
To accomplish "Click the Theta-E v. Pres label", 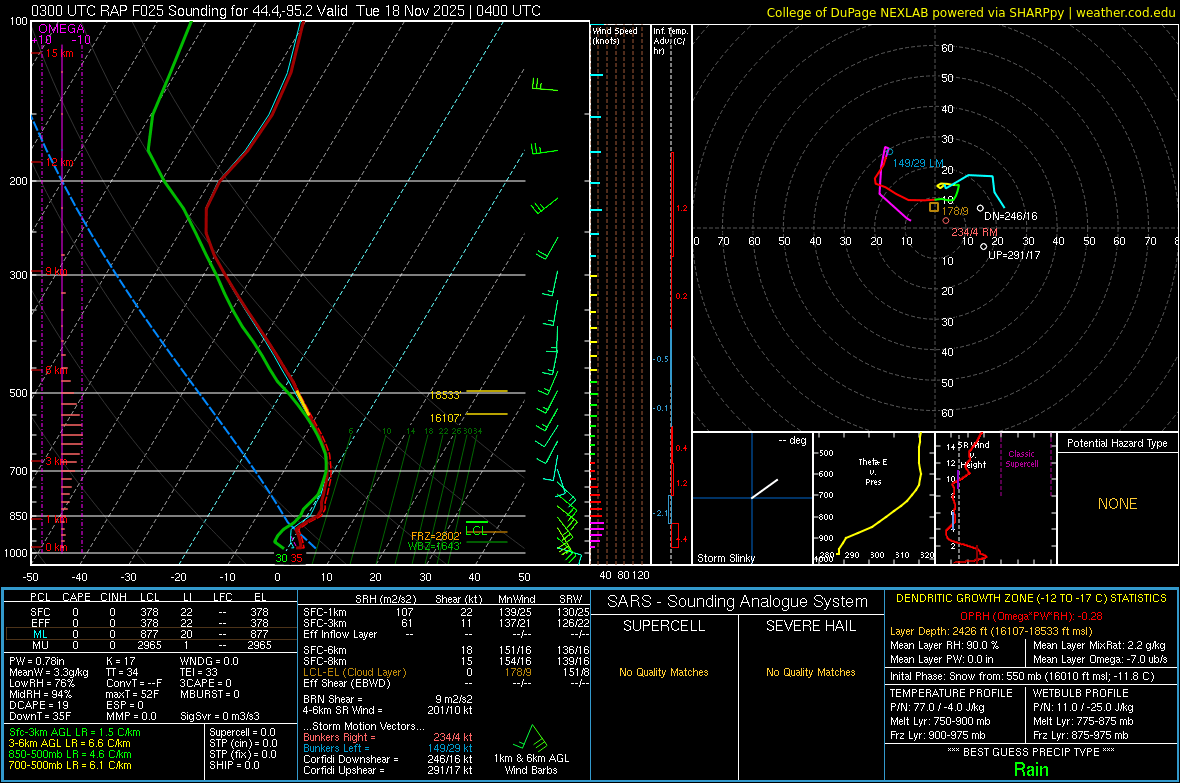I will coord(873,472).
